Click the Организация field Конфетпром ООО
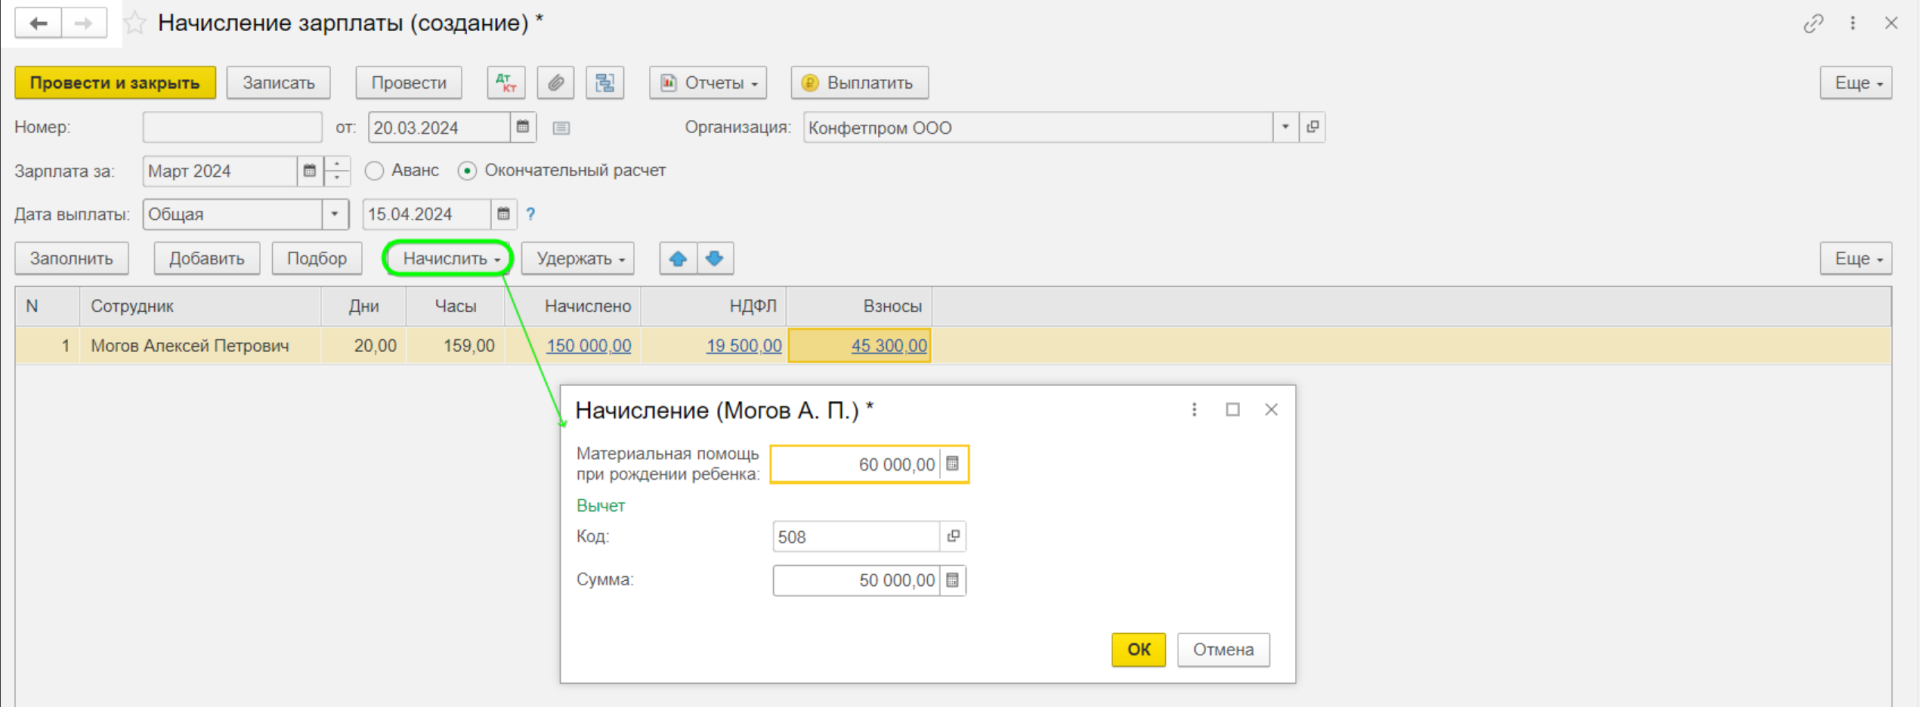This screenshot has height=707, width=1920. pos(1038,127)
